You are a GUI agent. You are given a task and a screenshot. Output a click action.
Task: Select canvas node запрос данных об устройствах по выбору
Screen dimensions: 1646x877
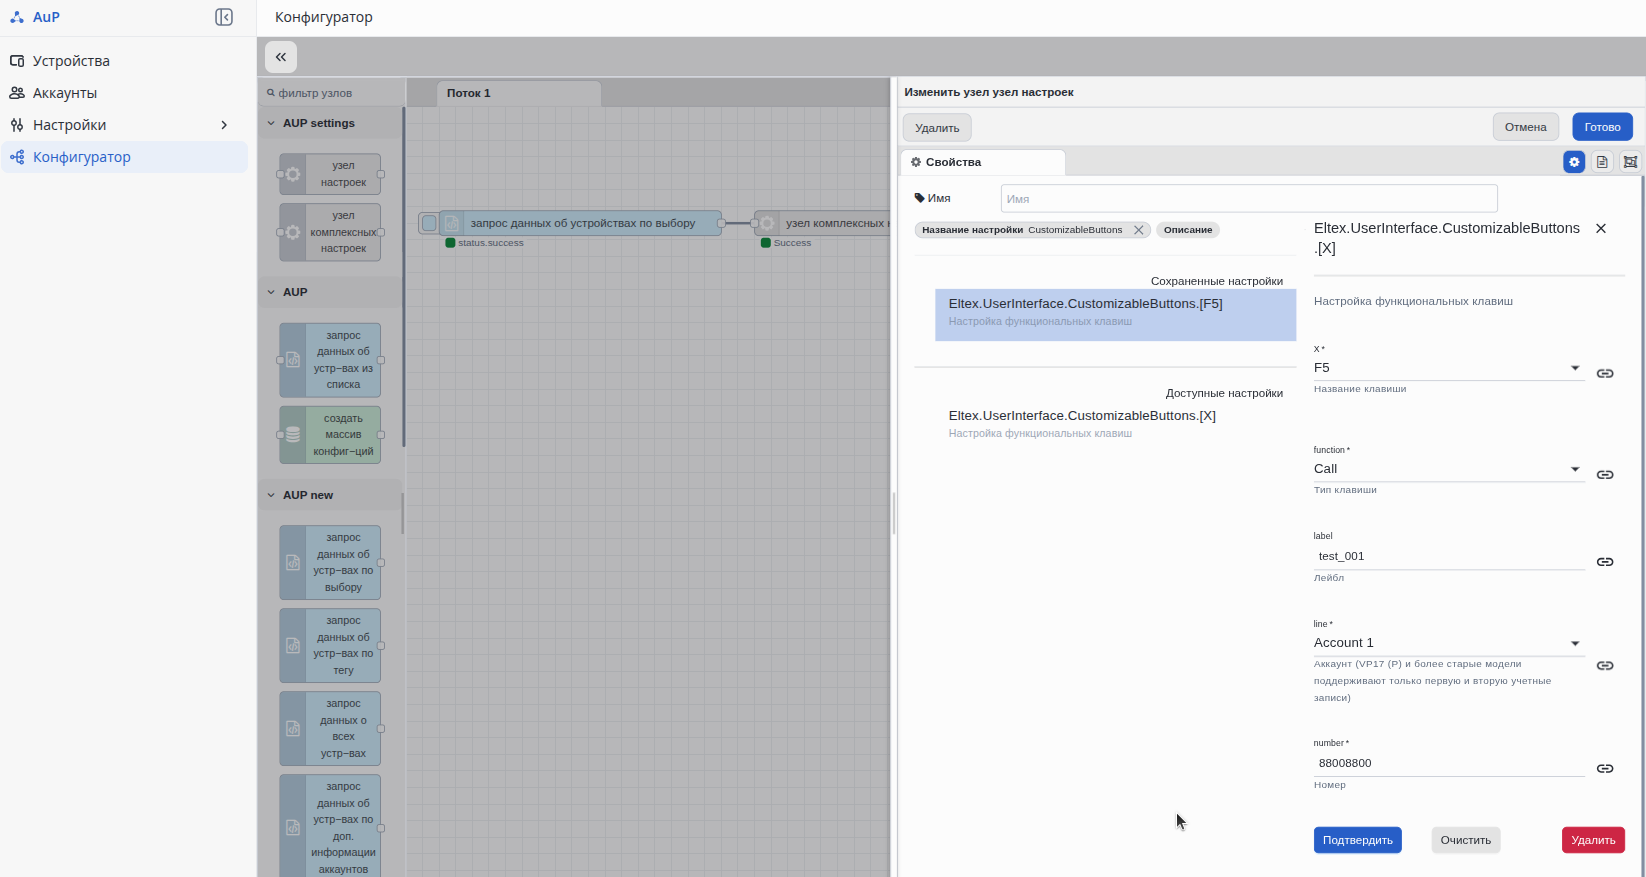581,223
